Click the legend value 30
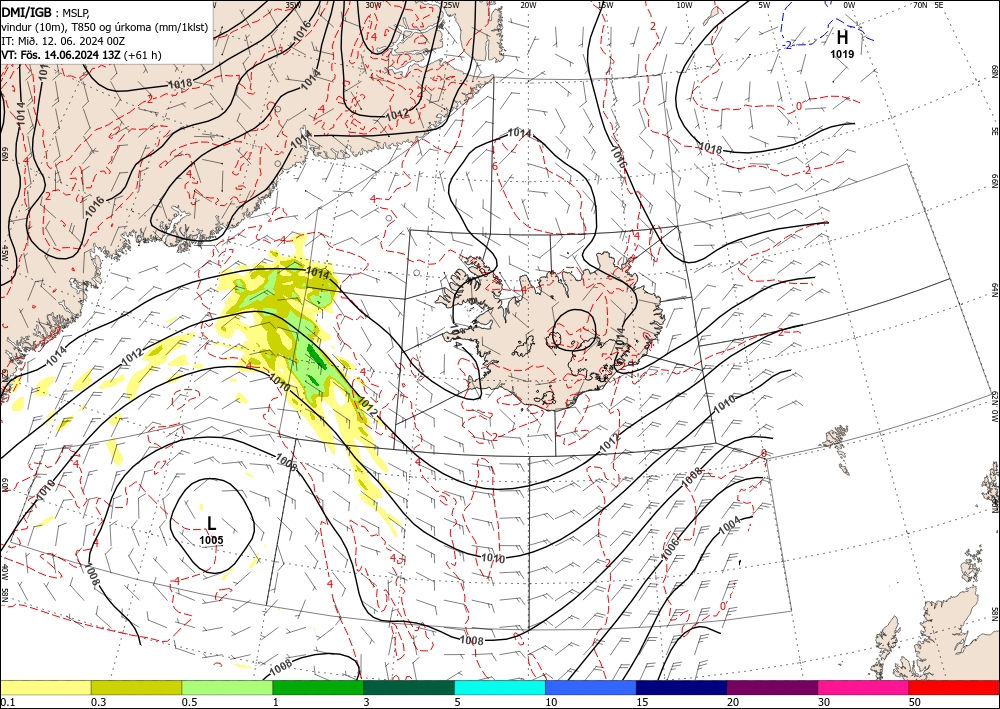The height and width of the screenshot is (709, 1000). coord(824,702)
